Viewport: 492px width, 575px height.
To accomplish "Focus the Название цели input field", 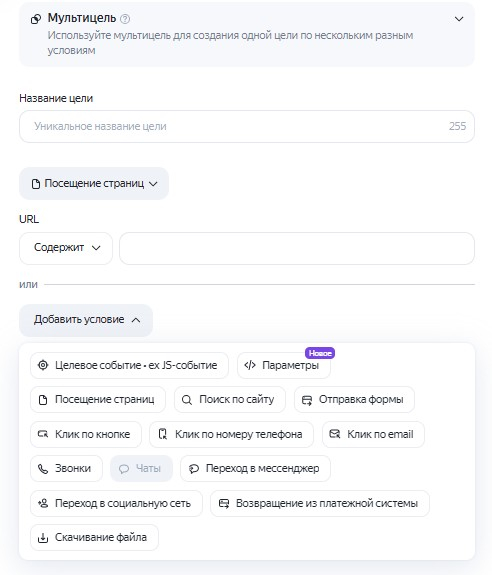I will [247, 127].
